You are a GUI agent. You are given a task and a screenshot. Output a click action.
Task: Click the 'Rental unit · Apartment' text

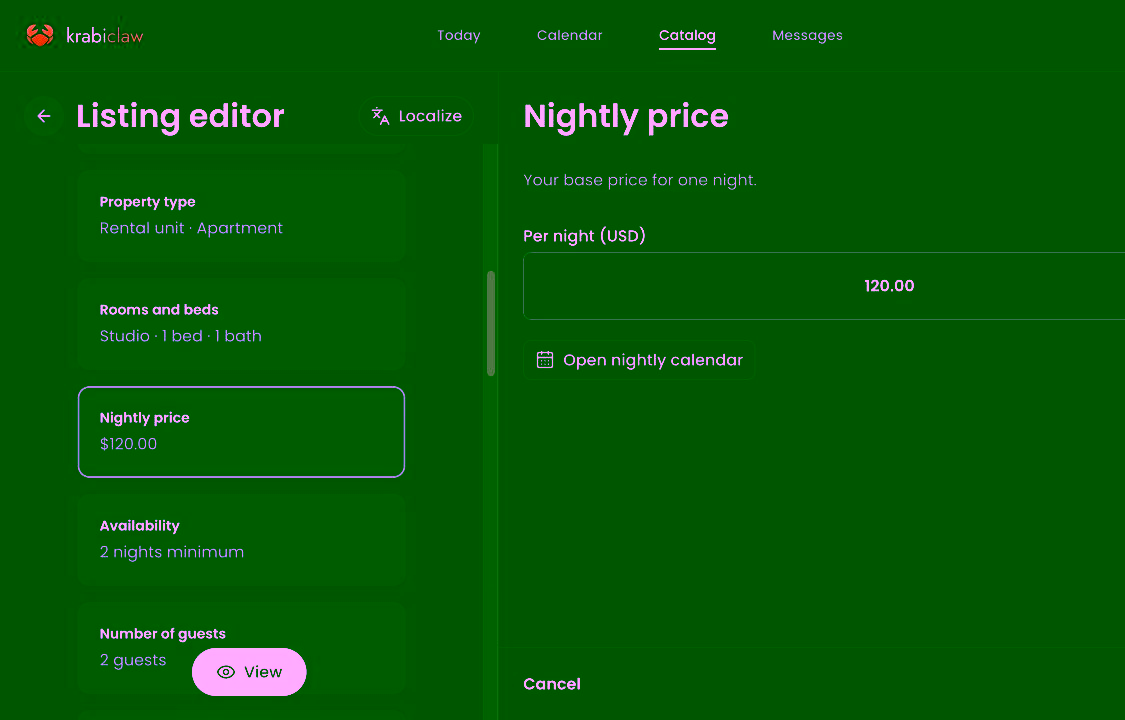(x=191, y=228)
